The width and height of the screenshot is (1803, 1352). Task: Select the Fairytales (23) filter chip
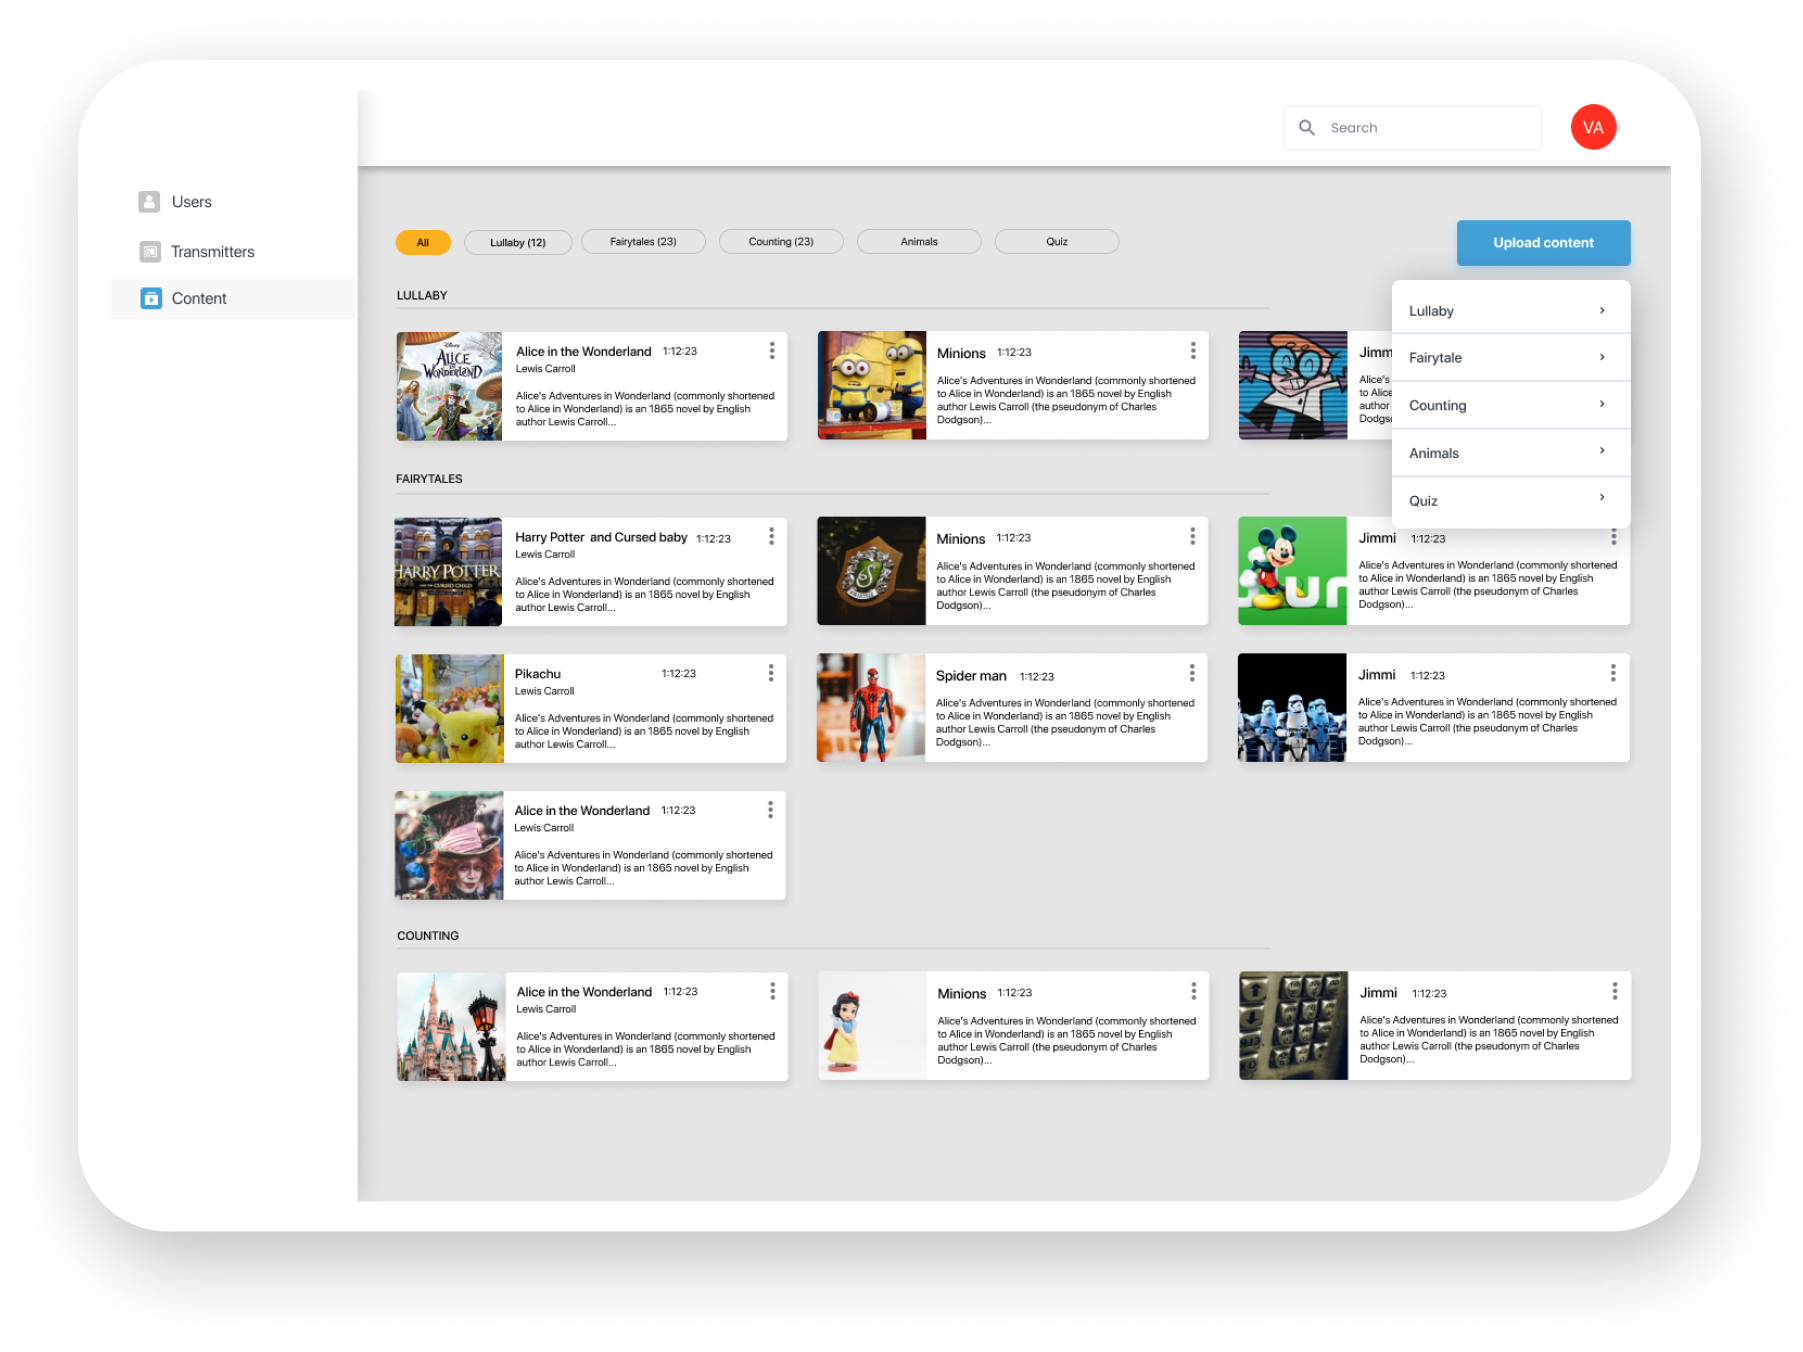[643, 242]
